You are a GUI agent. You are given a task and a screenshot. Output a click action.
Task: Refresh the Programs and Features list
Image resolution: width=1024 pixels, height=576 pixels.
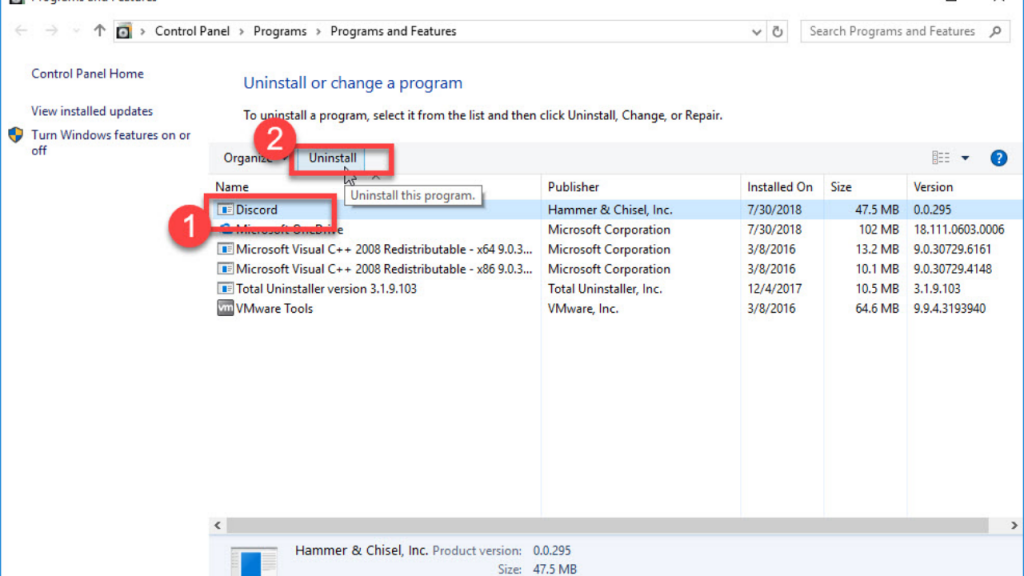[x=777, y=31]
